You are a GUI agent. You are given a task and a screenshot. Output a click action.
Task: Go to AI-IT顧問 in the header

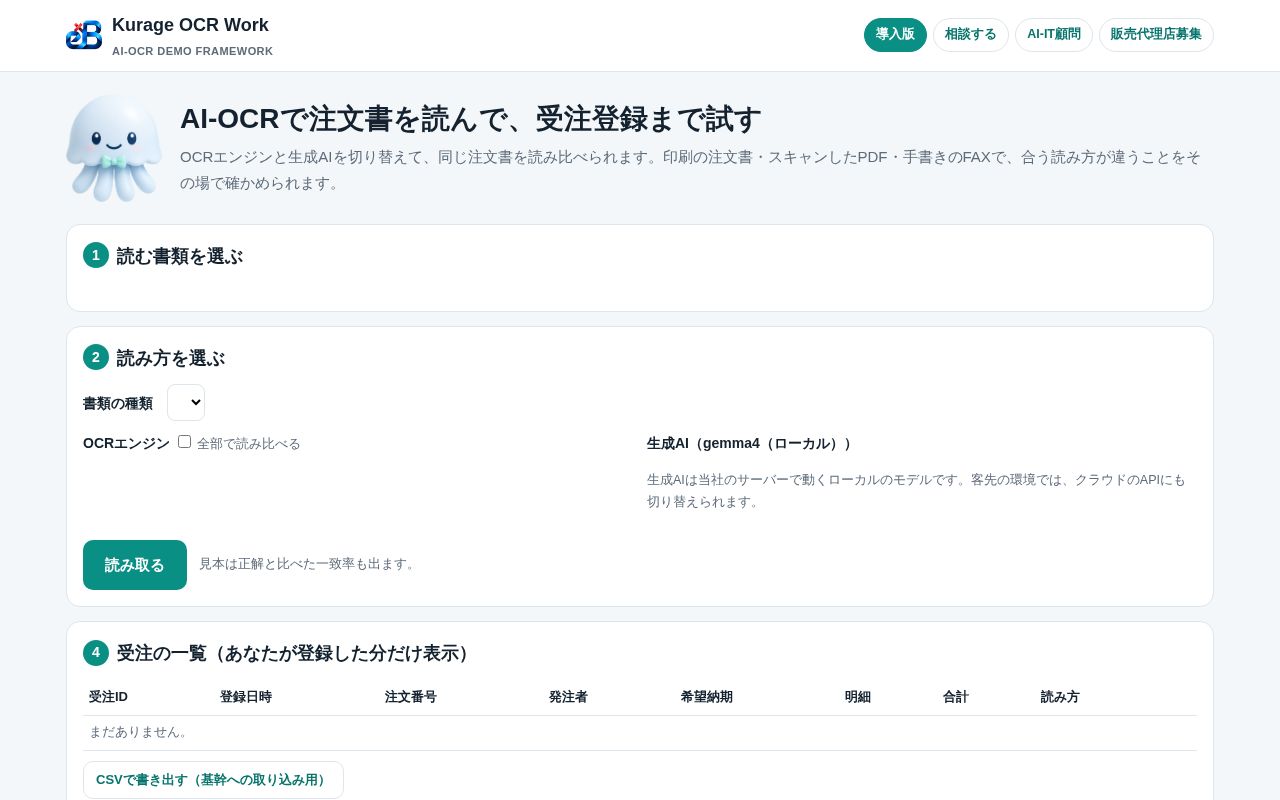click(x=1054, y=35)
